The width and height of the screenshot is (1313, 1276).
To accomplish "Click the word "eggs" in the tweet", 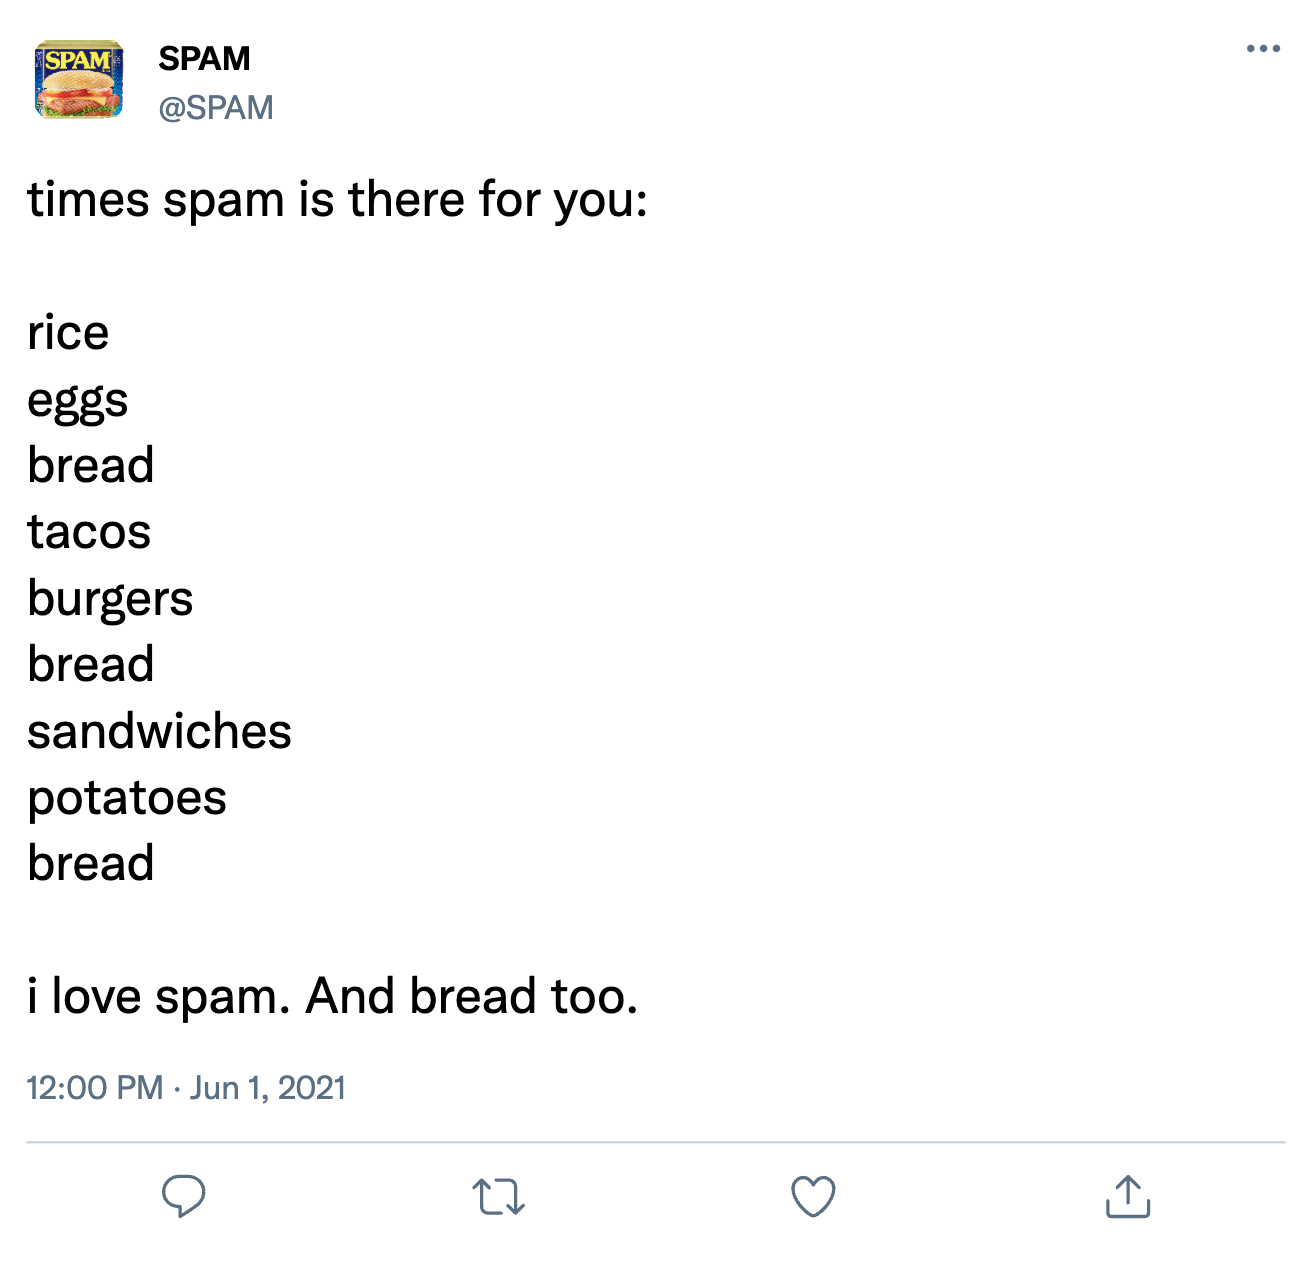I will (78, 400).
